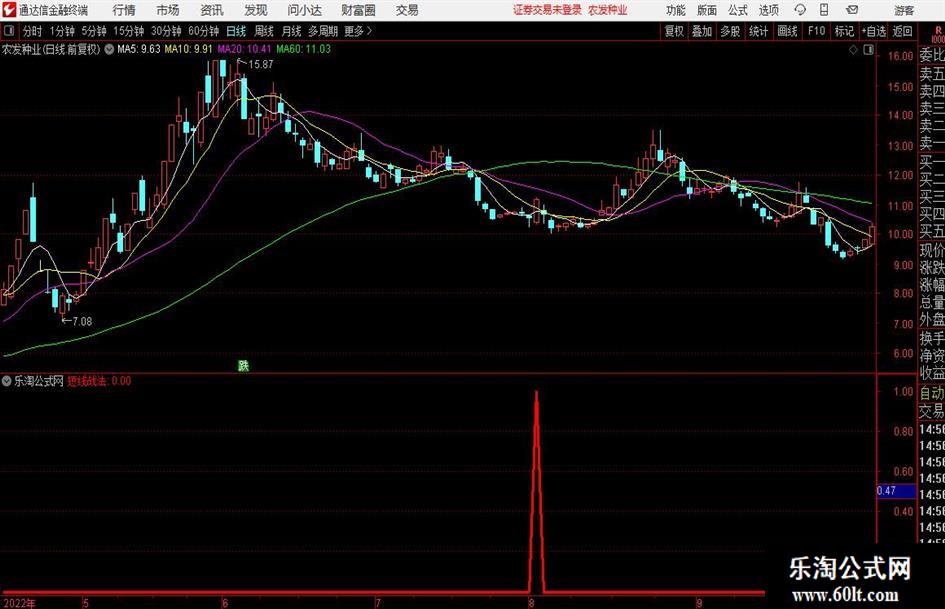Click the customer service headset icon
Viewport: 945px width, 609px height.
[x=800, y=10]
